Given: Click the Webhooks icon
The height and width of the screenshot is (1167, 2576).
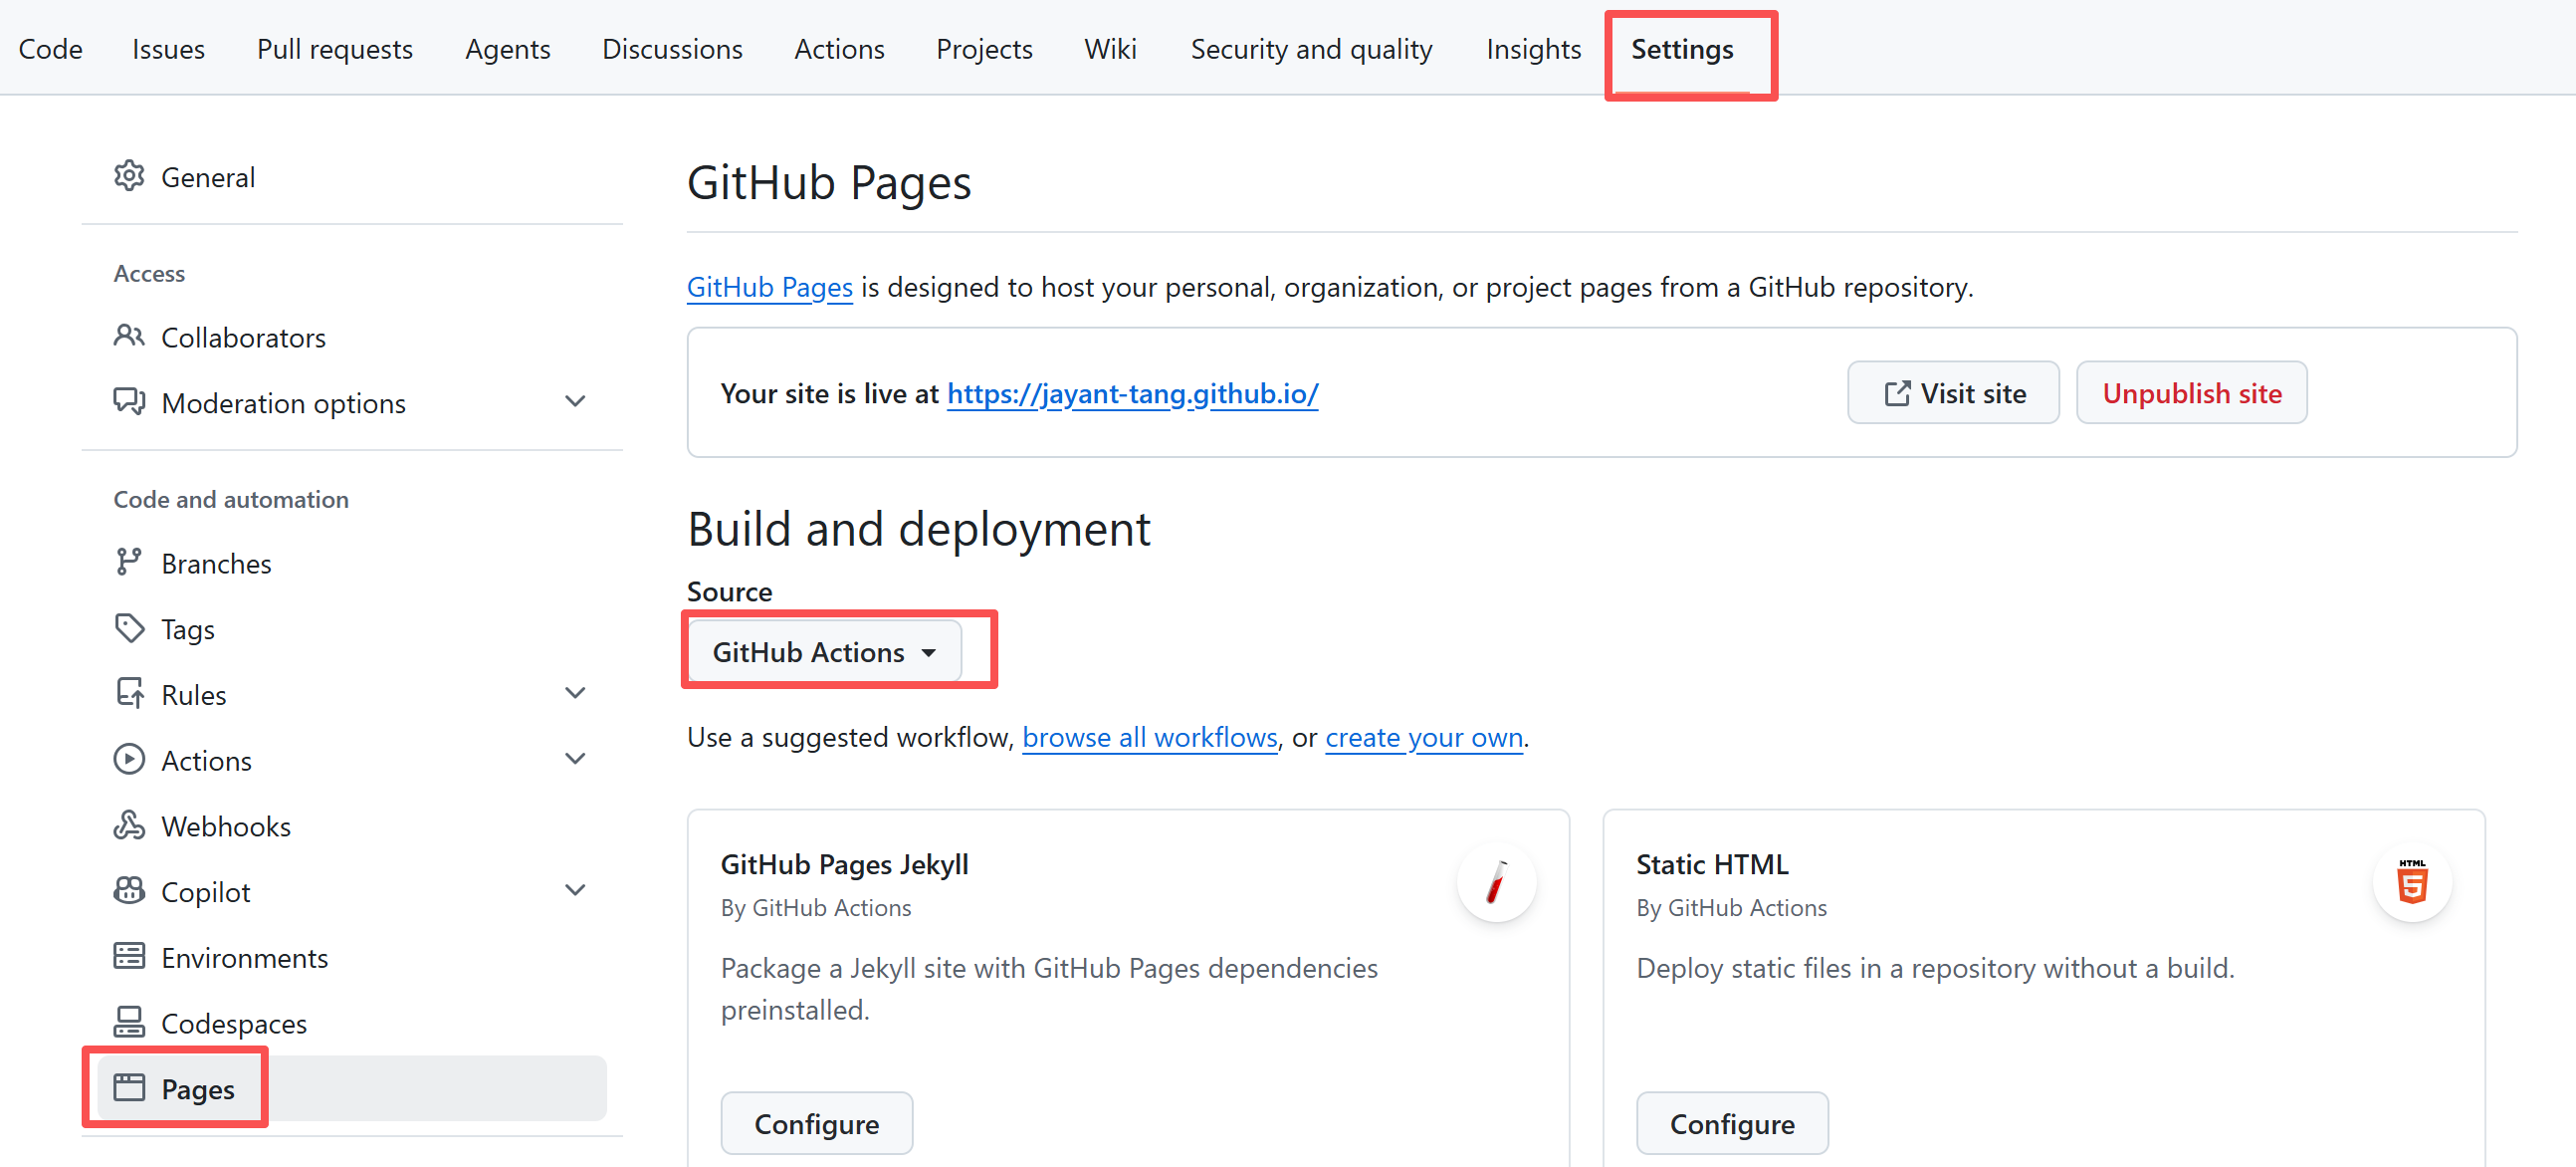Looking at the screenshot, I should [x=129, y=825].
